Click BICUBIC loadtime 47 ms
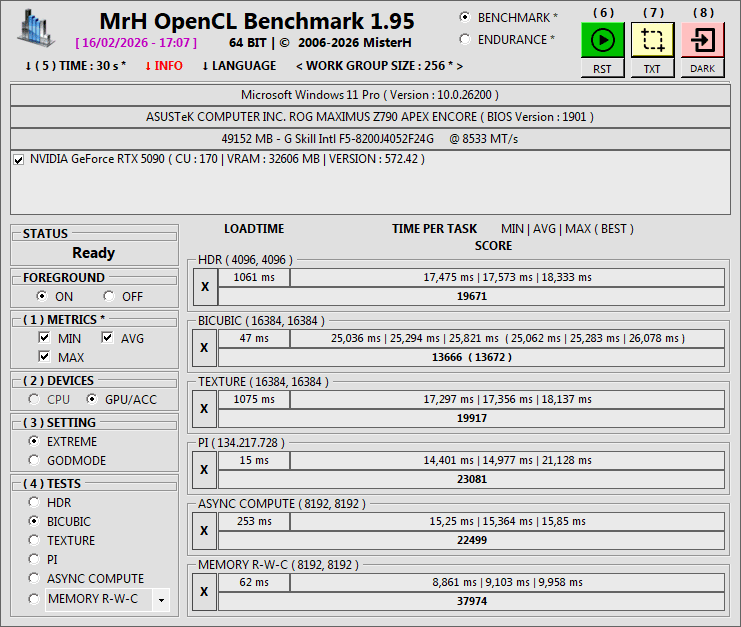 pyautogui.click(x=254, y=338)
